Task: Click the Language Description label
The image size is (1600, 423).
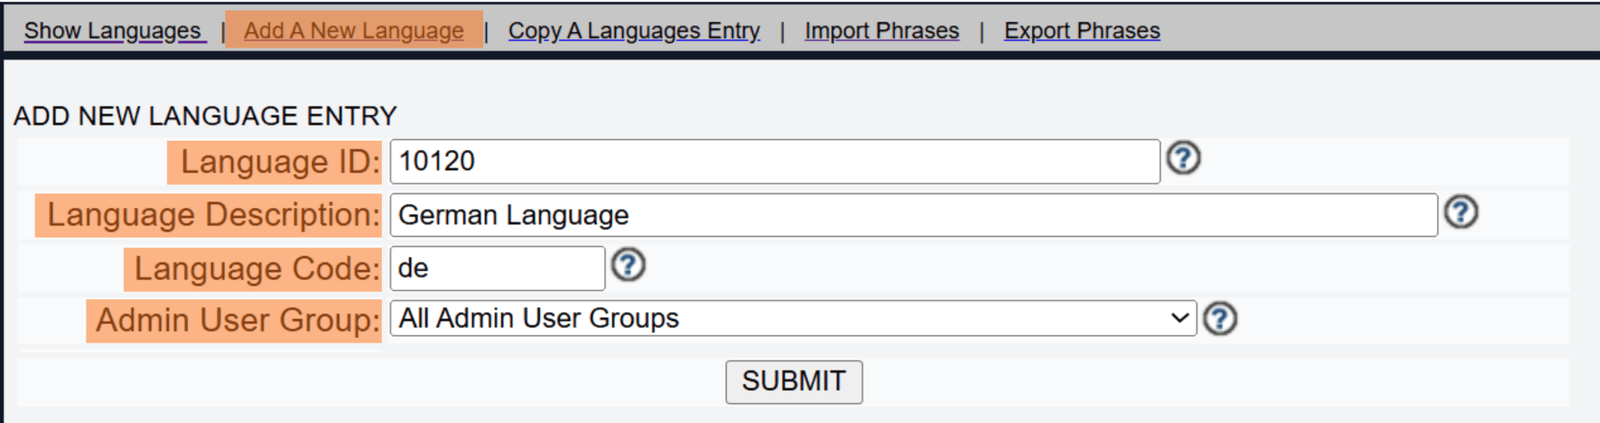Action: [x=213, y=215]
